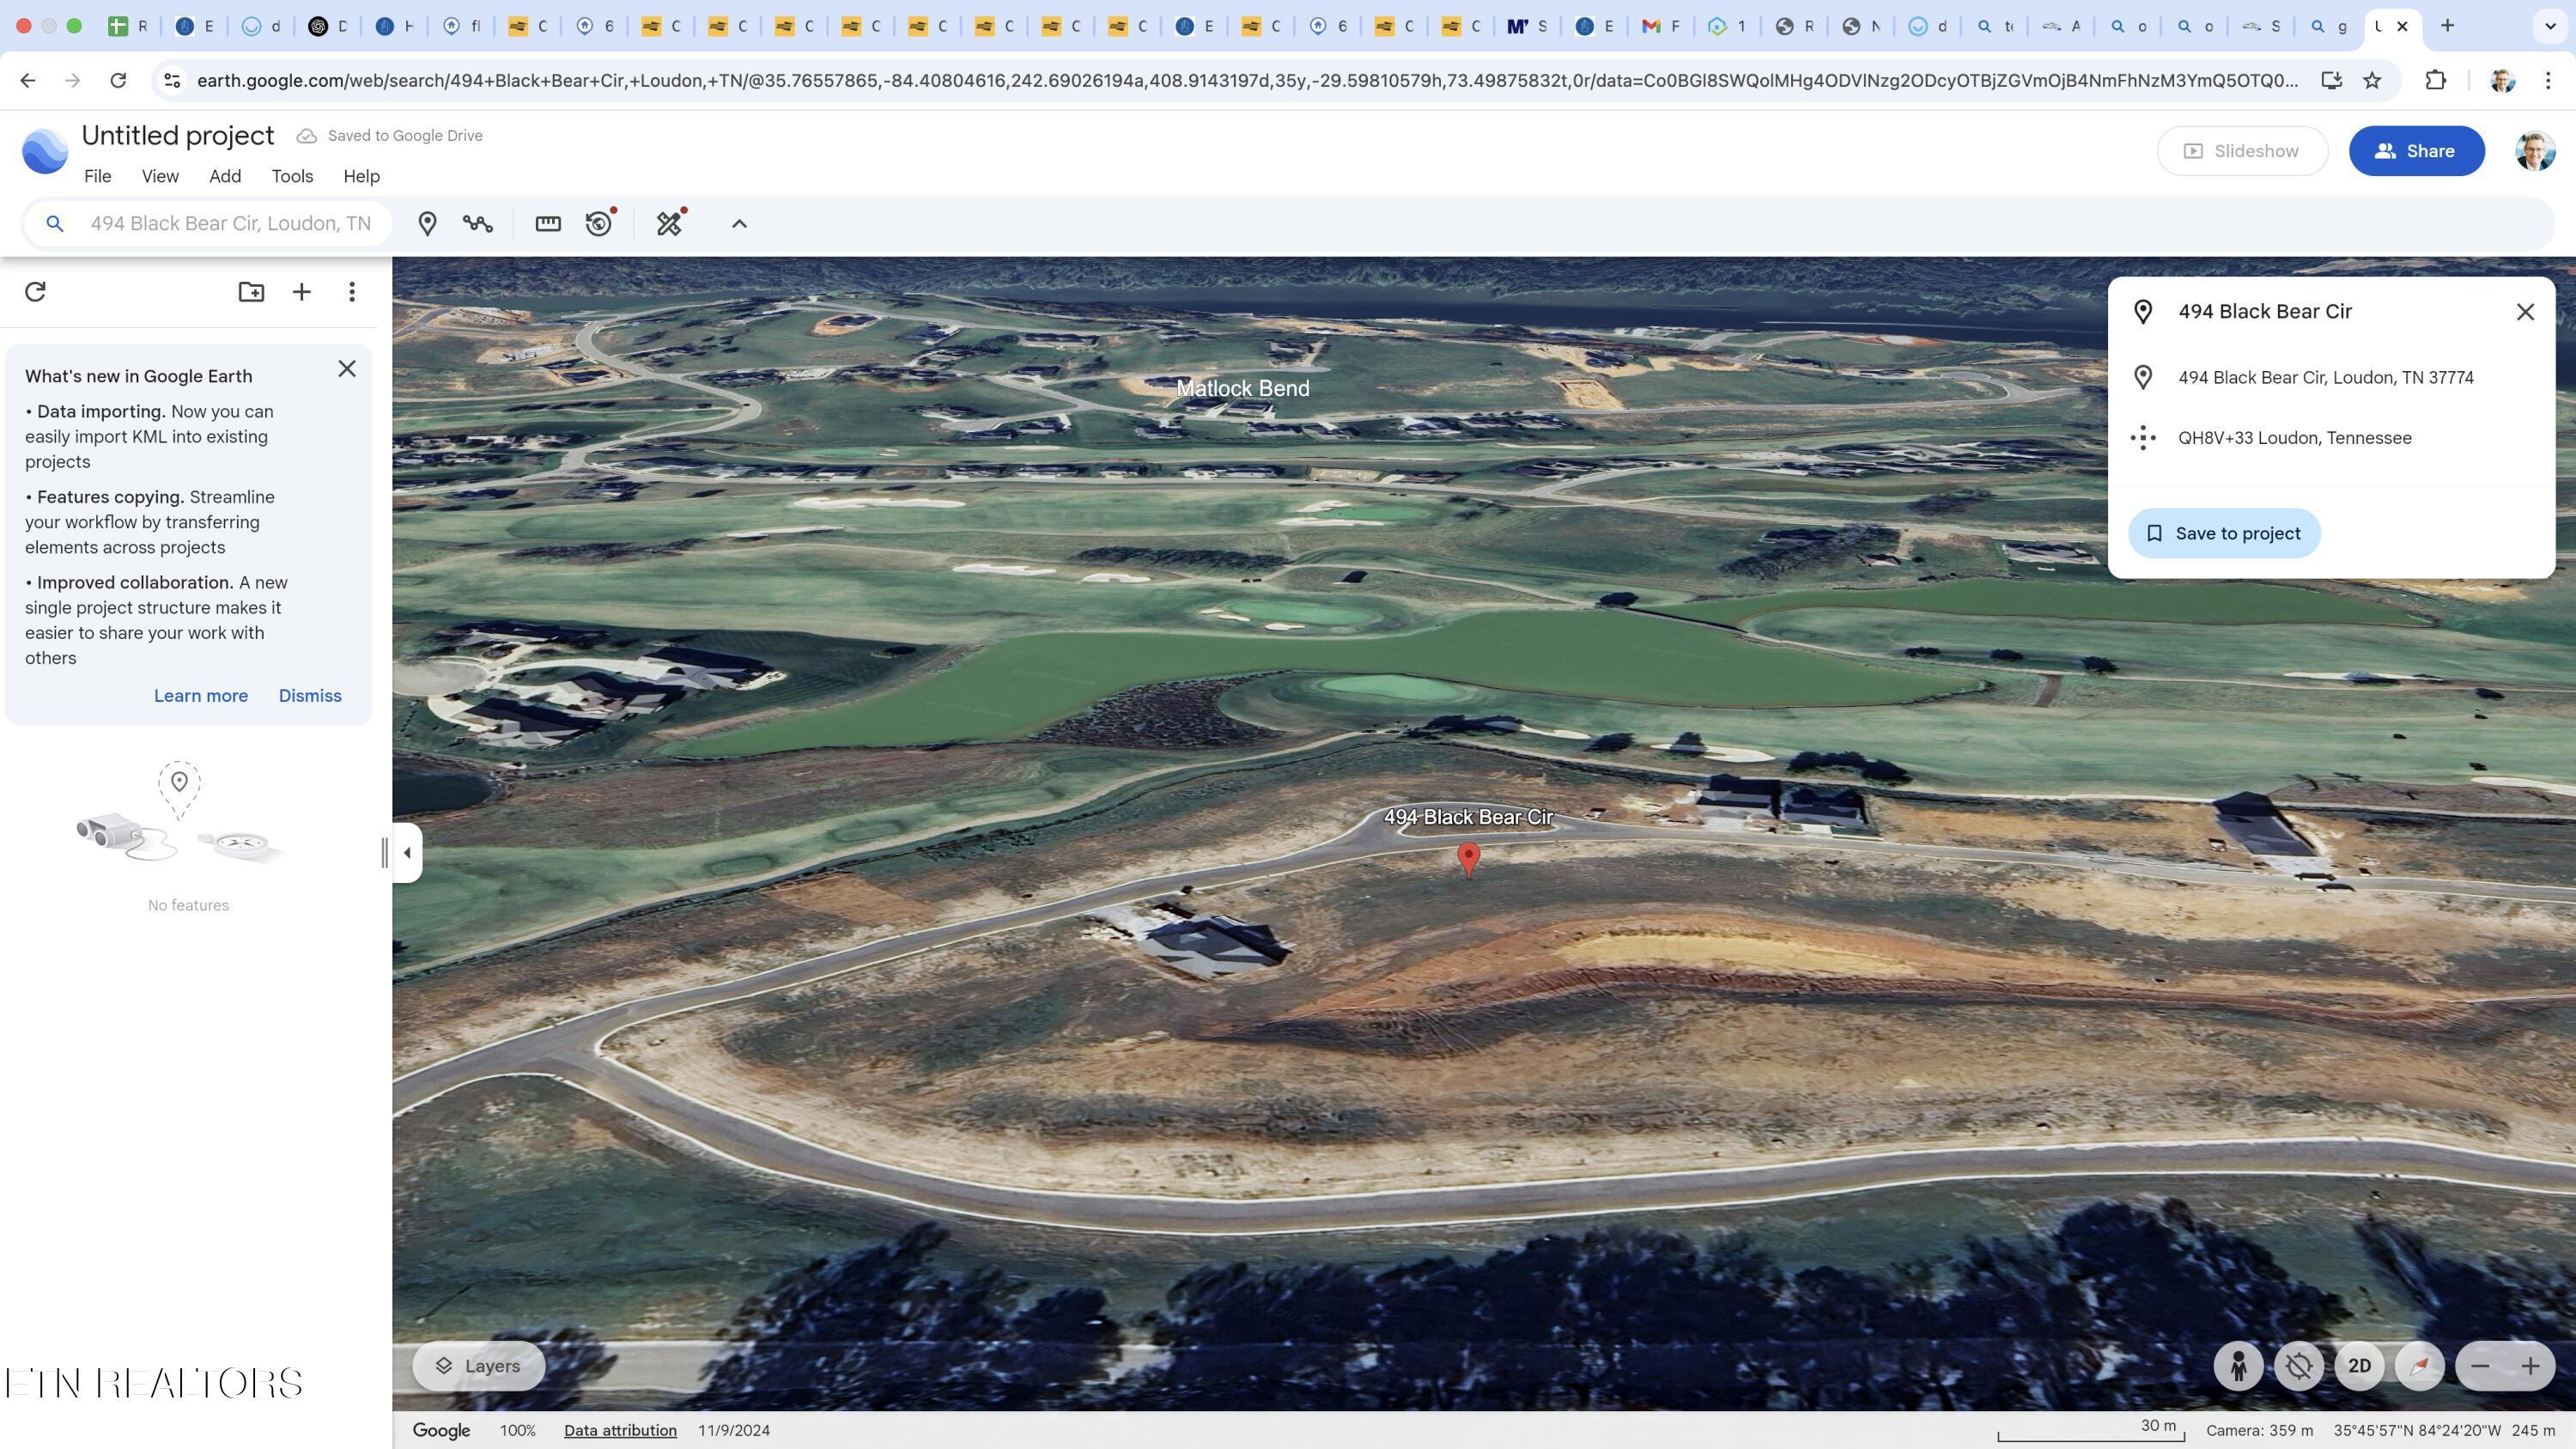Open a new browser tab
This screenshot has height=1449, width=2576.
click(2447, 26)
